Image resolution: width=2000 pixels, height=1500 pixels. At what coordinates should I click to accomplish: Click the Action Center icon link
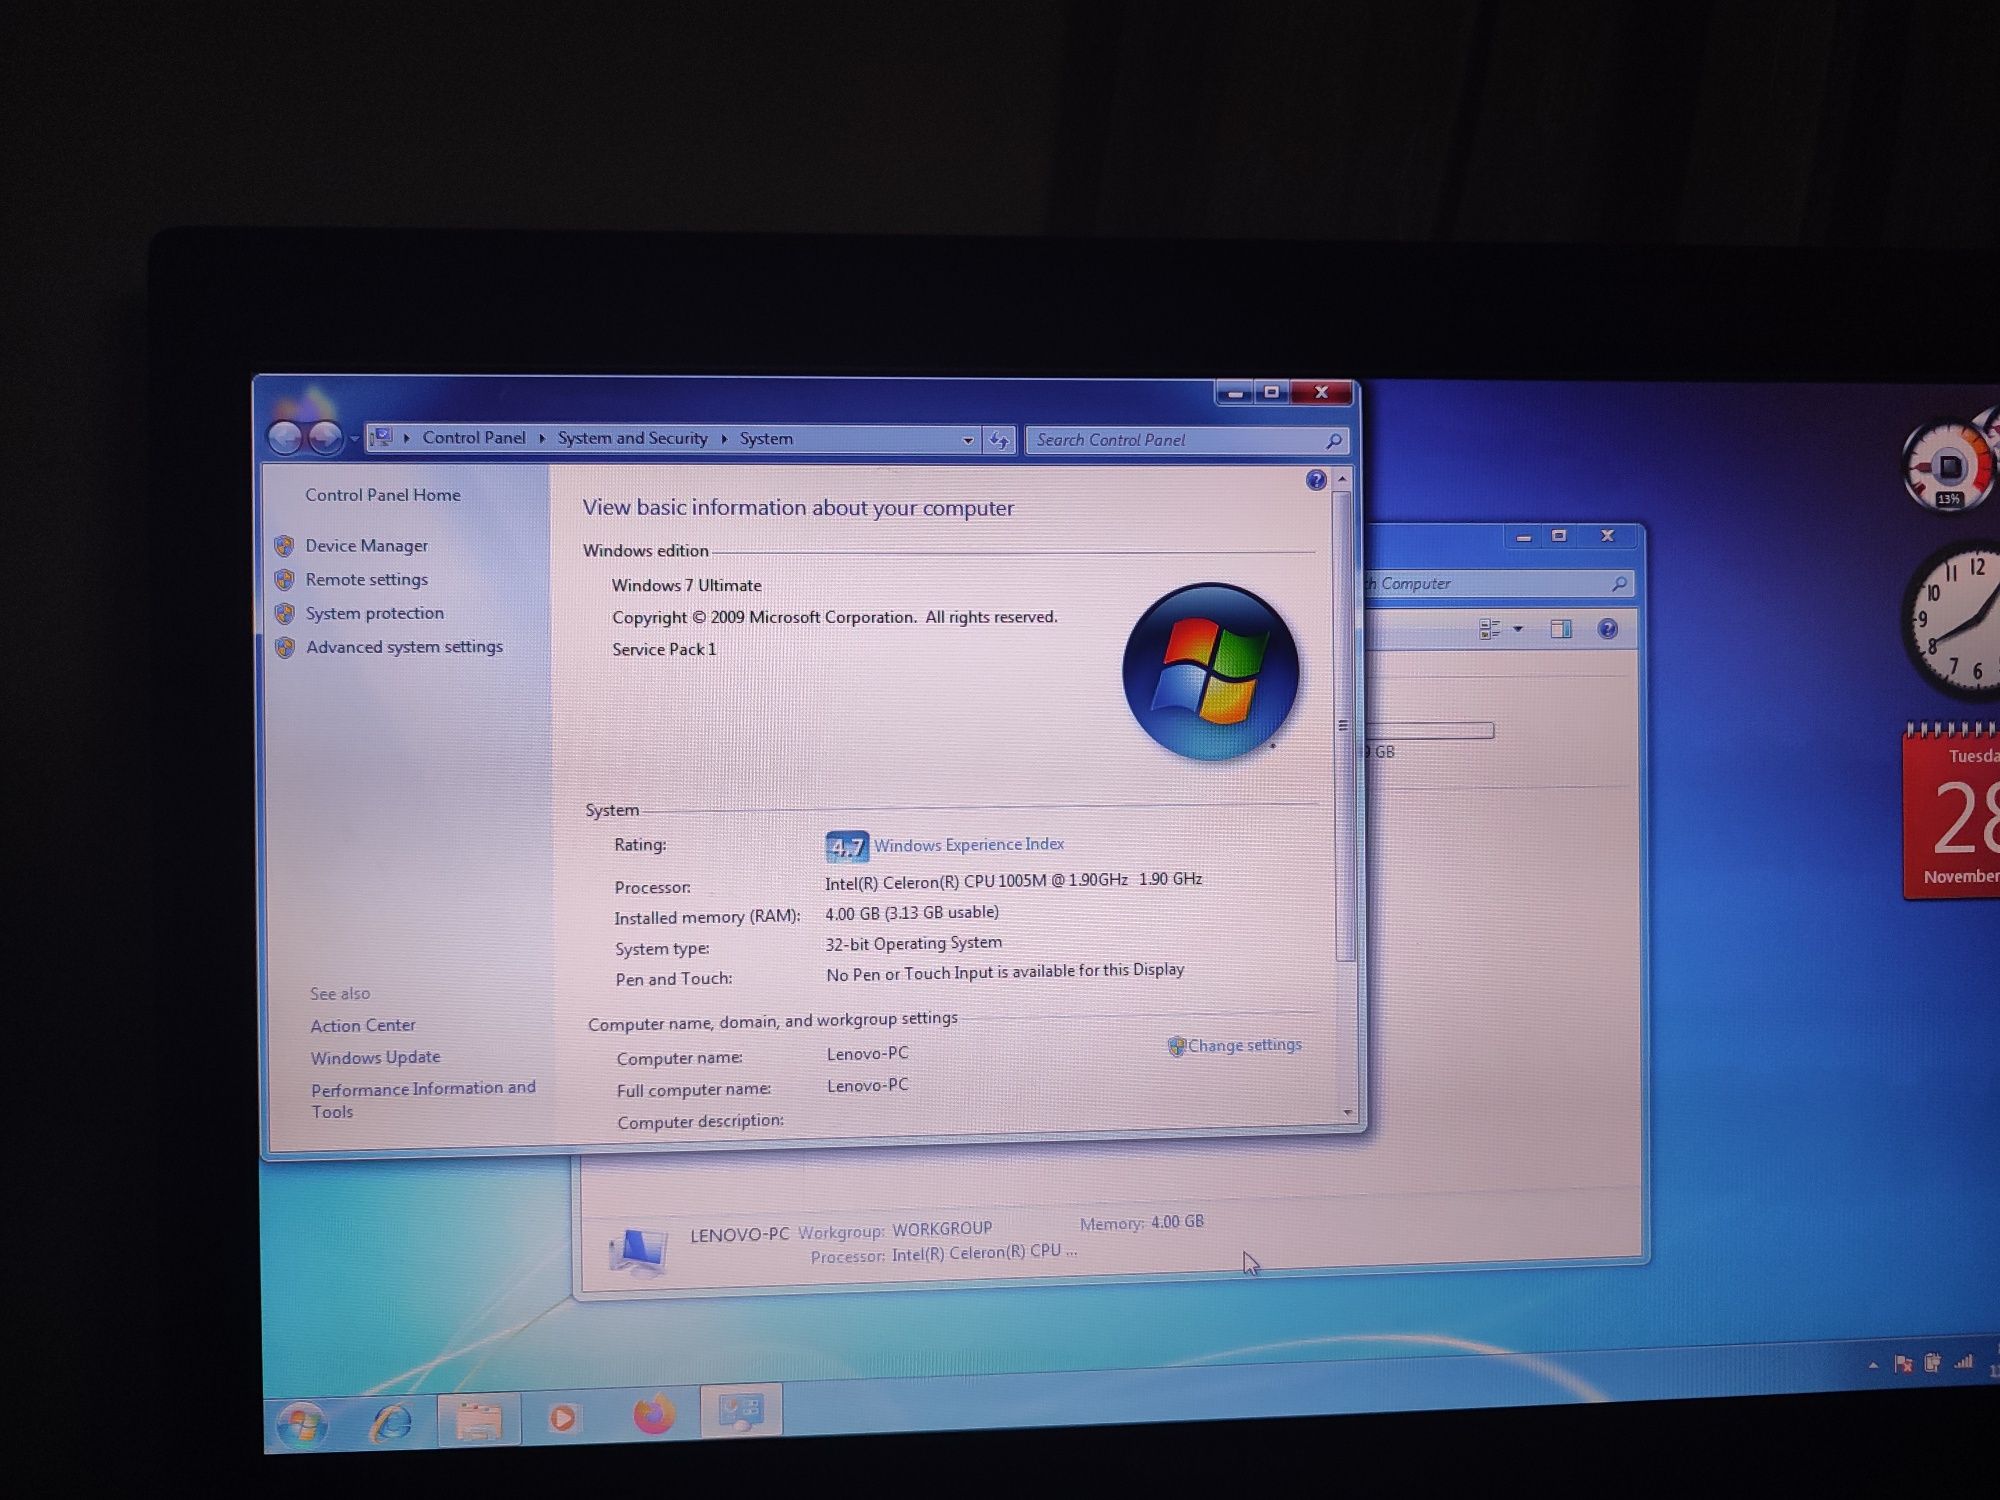click(x=362, y=1027)
